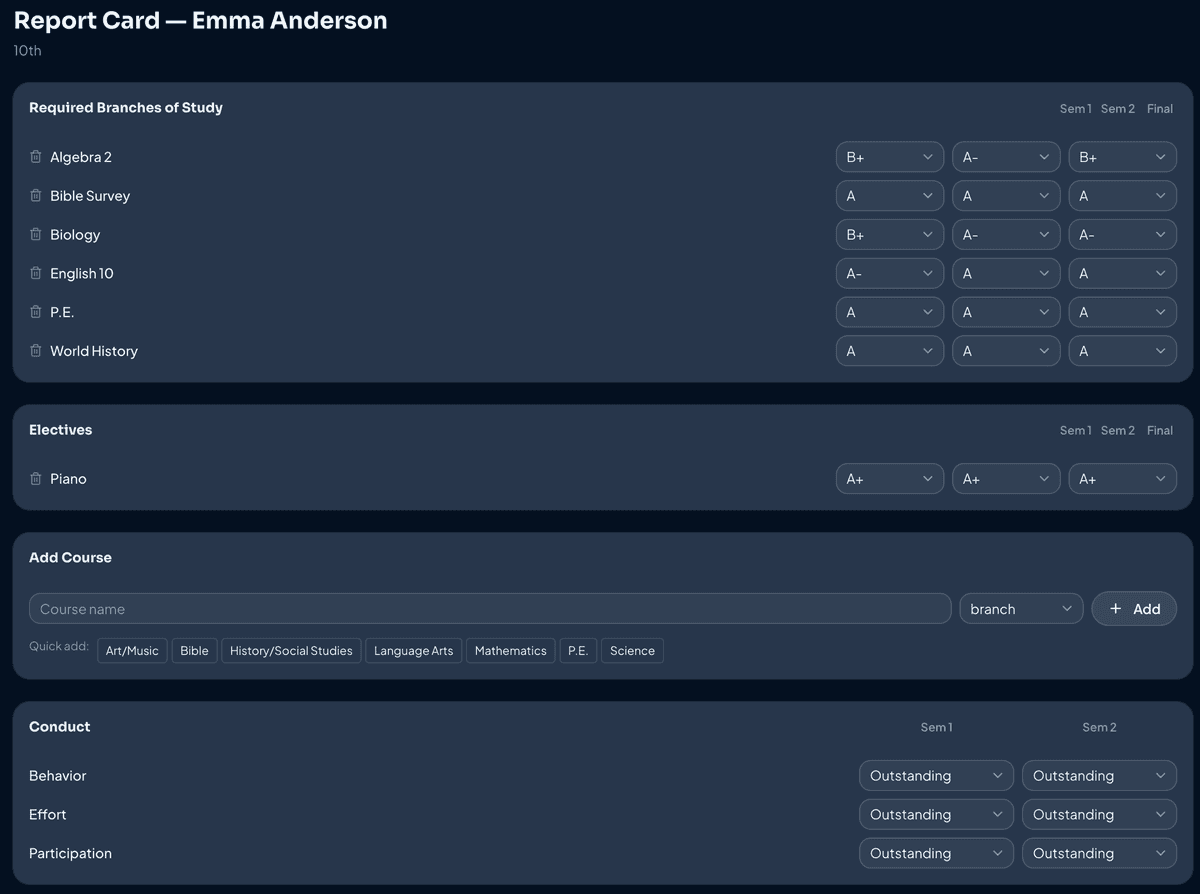Viewport: 1200px width, 894px height.
Task: Quick add the Art/Music branch
Action: point(132,651)
